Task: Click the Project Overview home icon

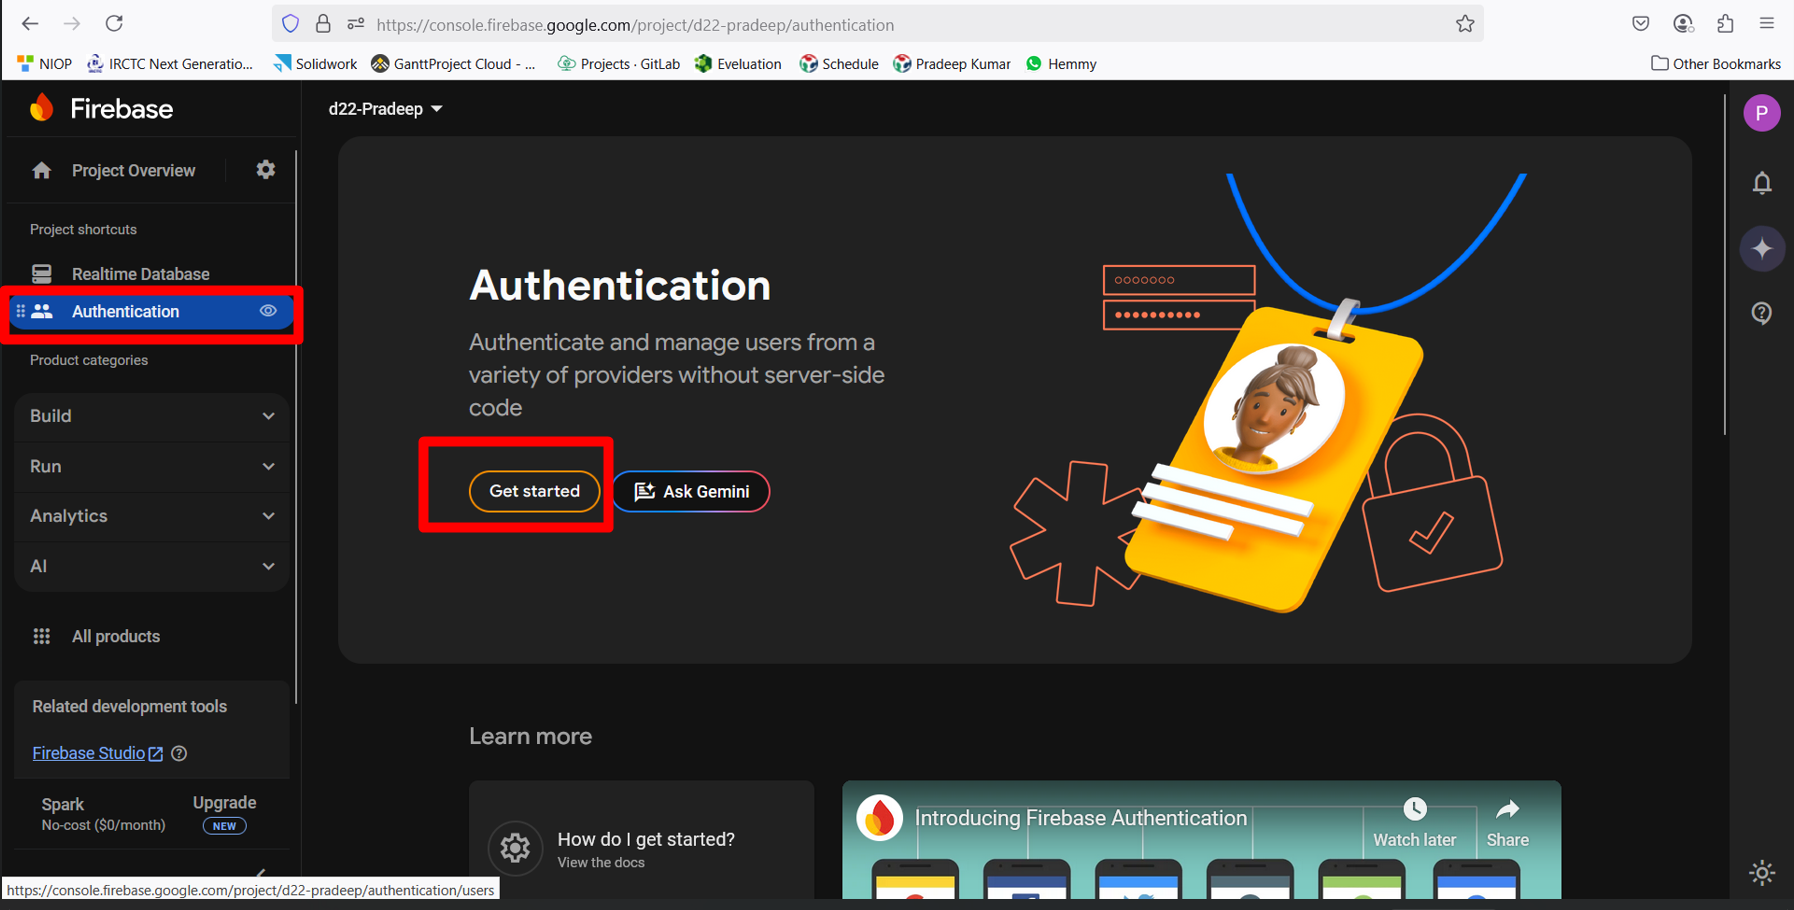Action: click(x=41, y=171)
